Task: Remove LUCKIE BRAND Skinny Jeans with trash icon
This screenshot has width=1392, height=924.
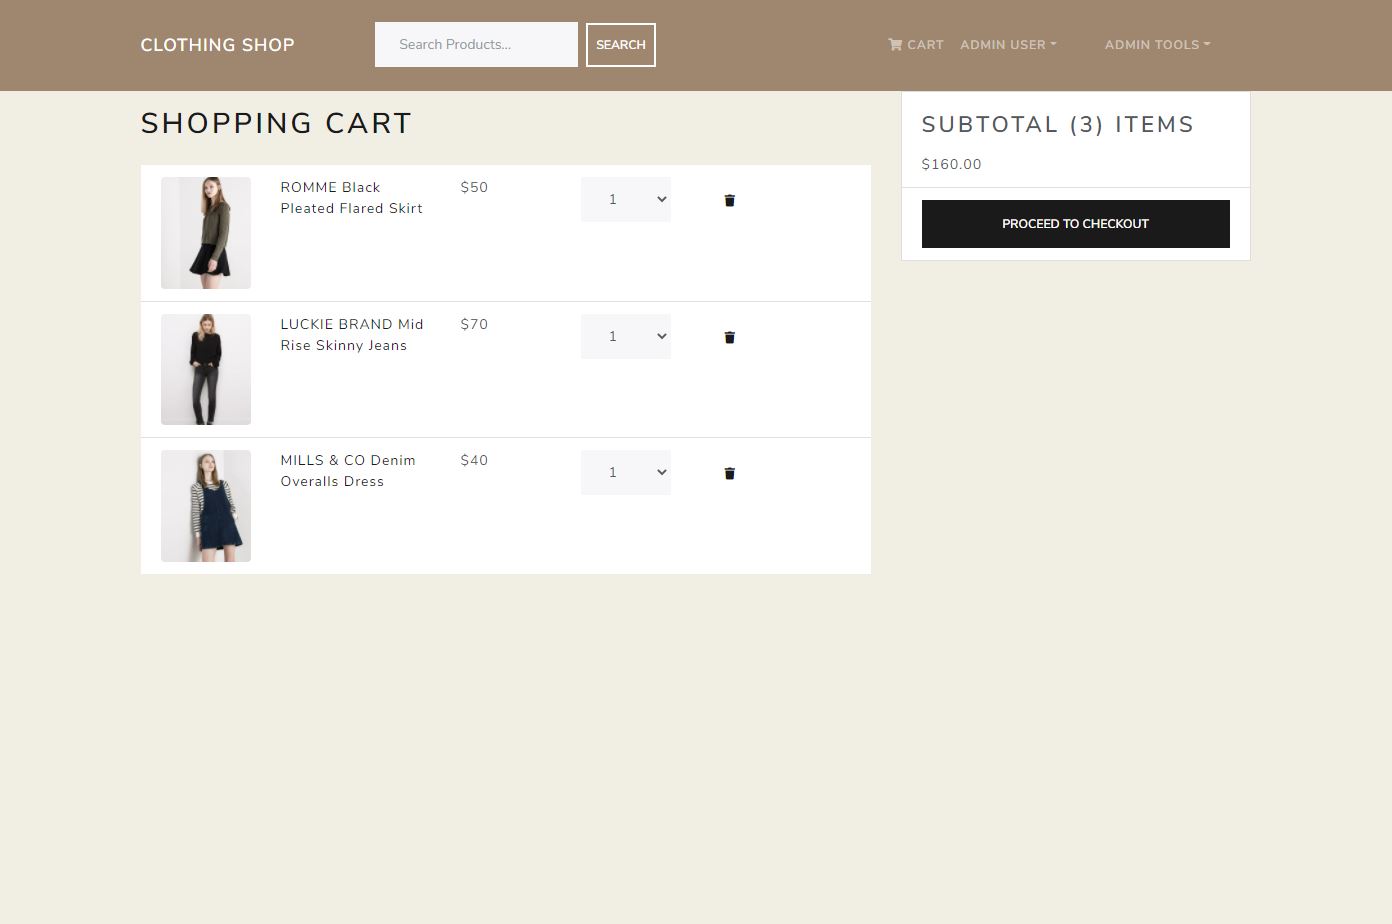Action: (729, 337)
